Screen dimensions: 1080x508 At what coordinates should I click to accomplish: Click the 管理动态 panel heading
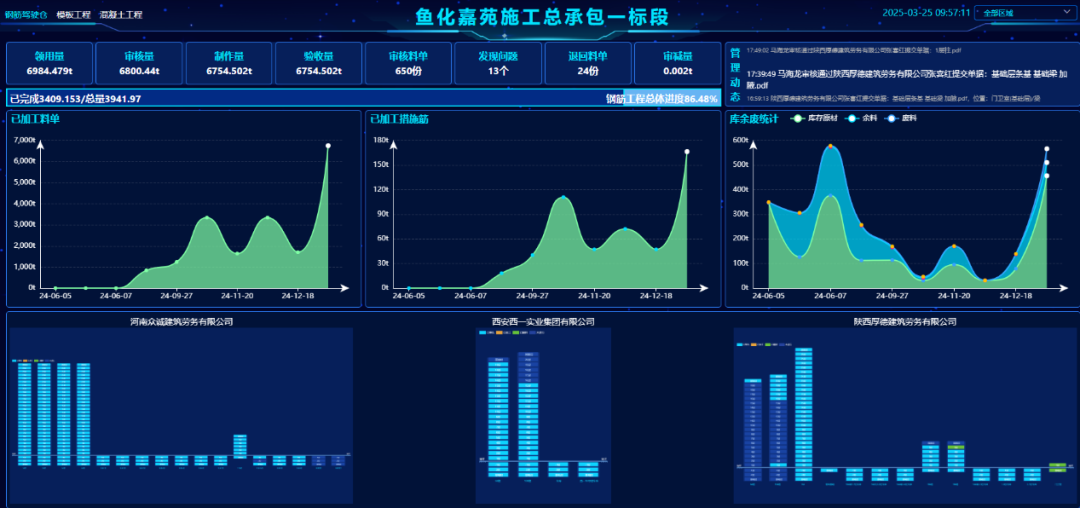click(735, 74)
